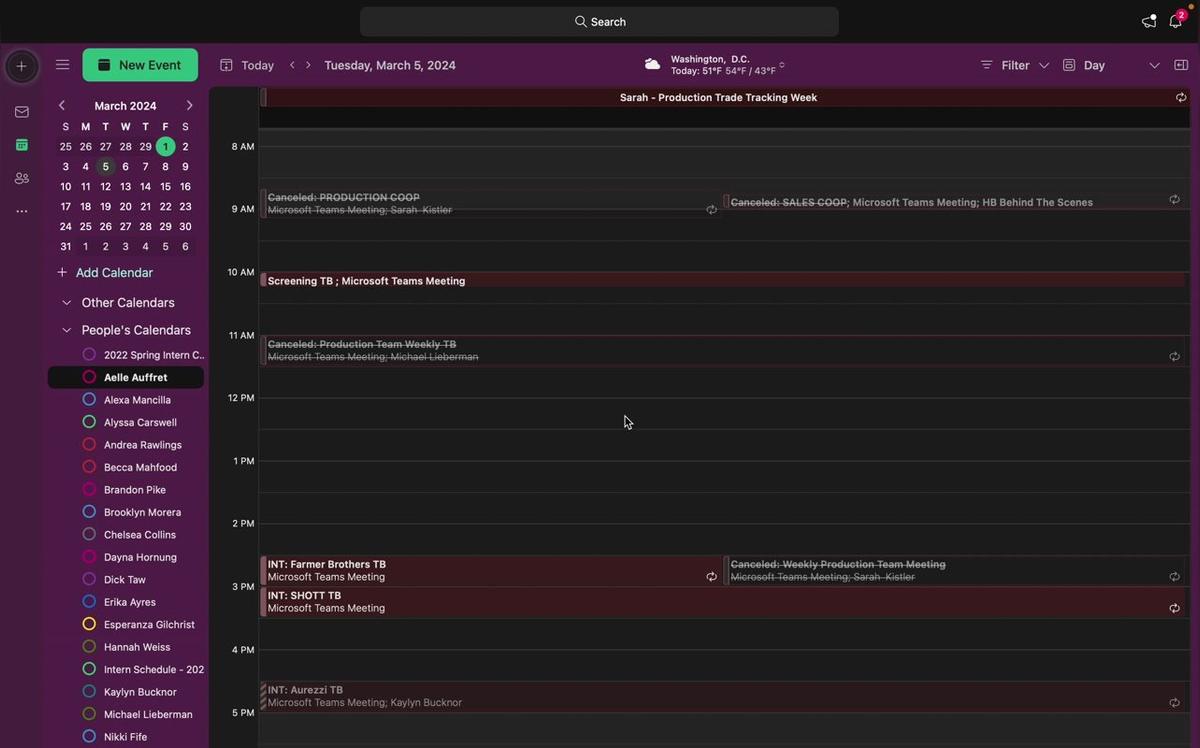Select Canceled: Production Team Weekly TB event
The width and height of the screenshot is (1200, 748).
pyautogui.click(x=724, y=350)
